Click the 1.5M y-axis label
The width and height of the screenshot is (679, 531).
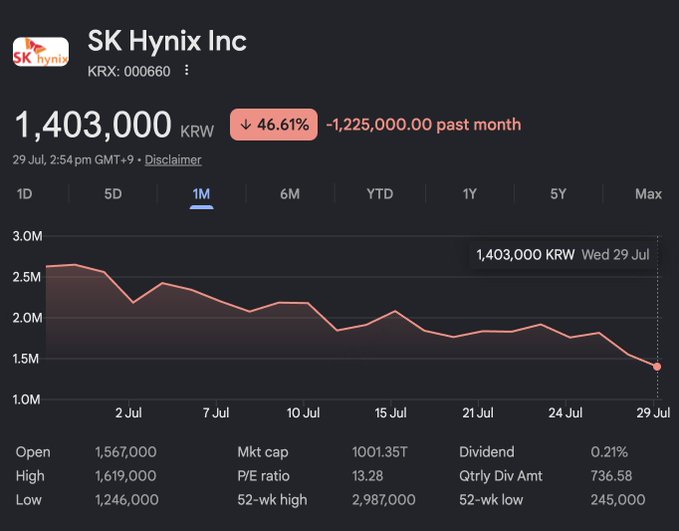coord(26,359)
